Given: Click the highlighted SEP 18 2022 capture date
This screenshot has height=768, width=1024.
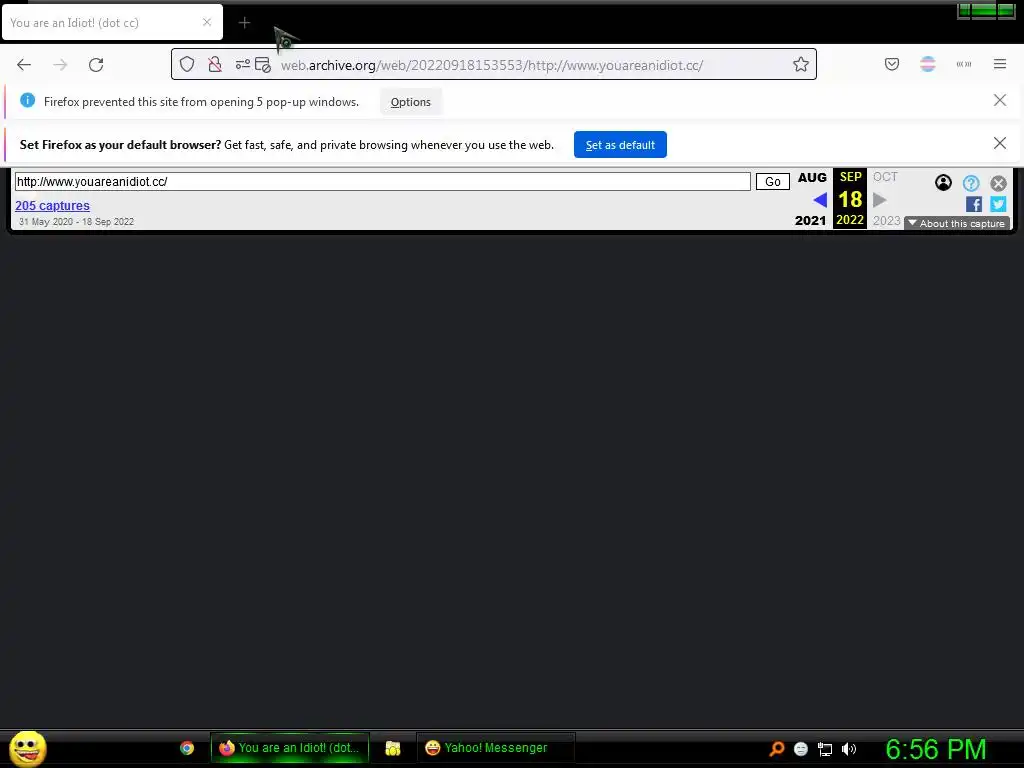Looking at the screenshot, I should tap(850, 199).
